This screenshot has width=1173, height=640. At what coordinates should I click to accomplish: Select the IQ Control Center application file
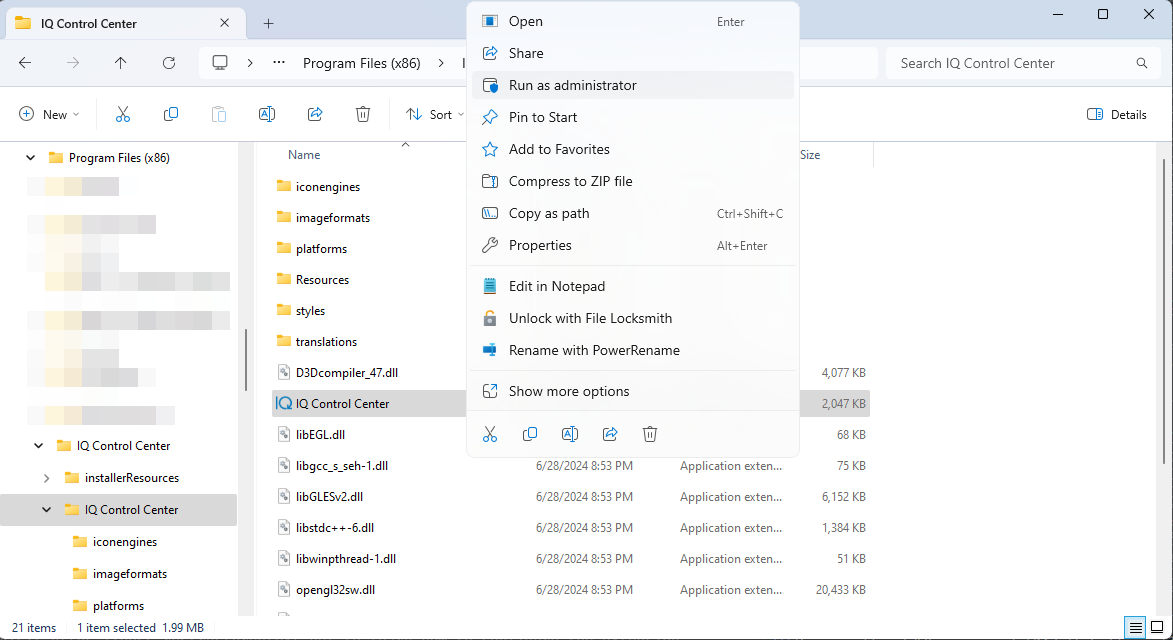point(571,404)
